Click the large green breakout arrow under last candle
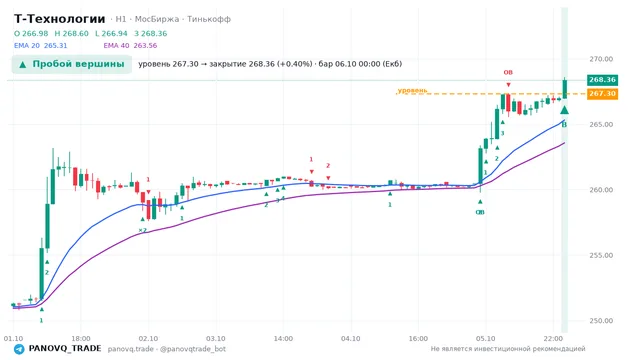Viewport: 640px width, 360px height. click(x=564, y=110)
